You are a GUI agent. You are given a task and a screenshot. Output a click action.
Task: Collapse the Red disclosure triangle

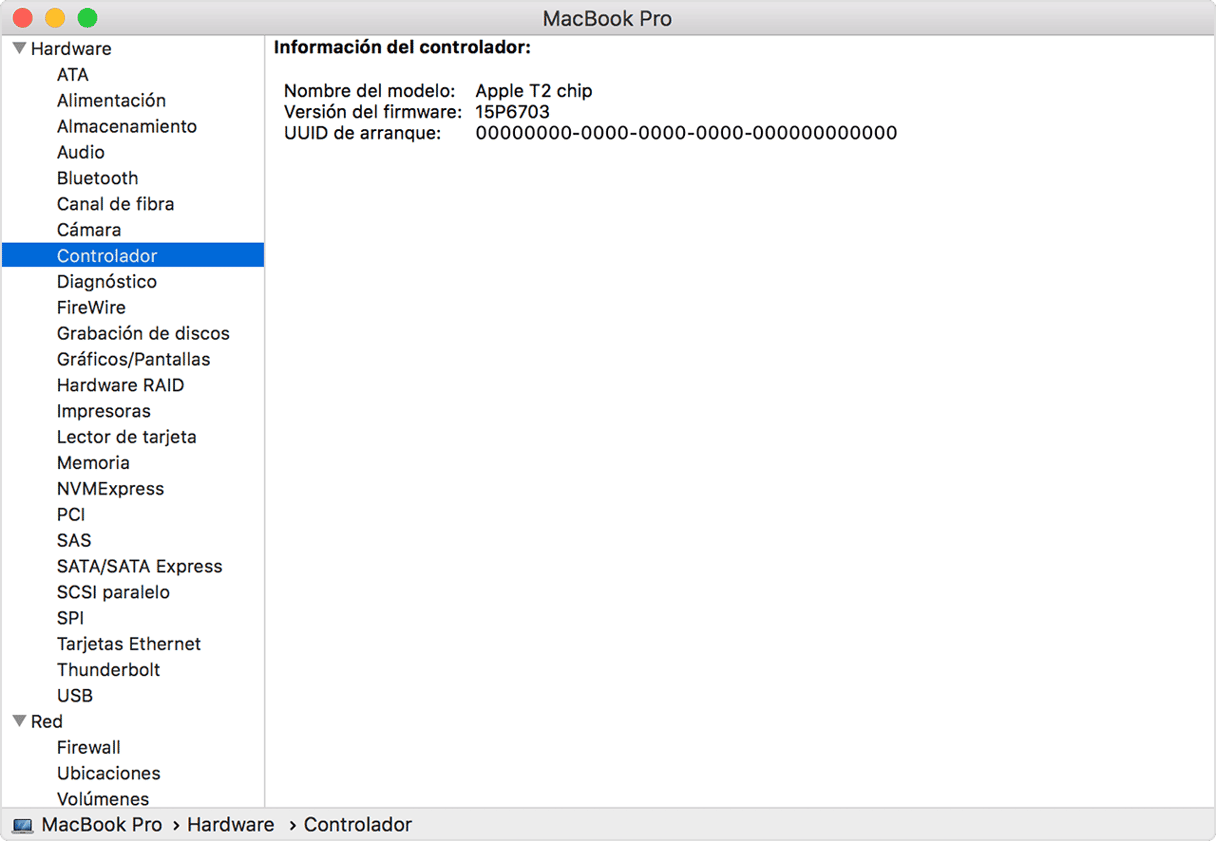pos(19,721)
